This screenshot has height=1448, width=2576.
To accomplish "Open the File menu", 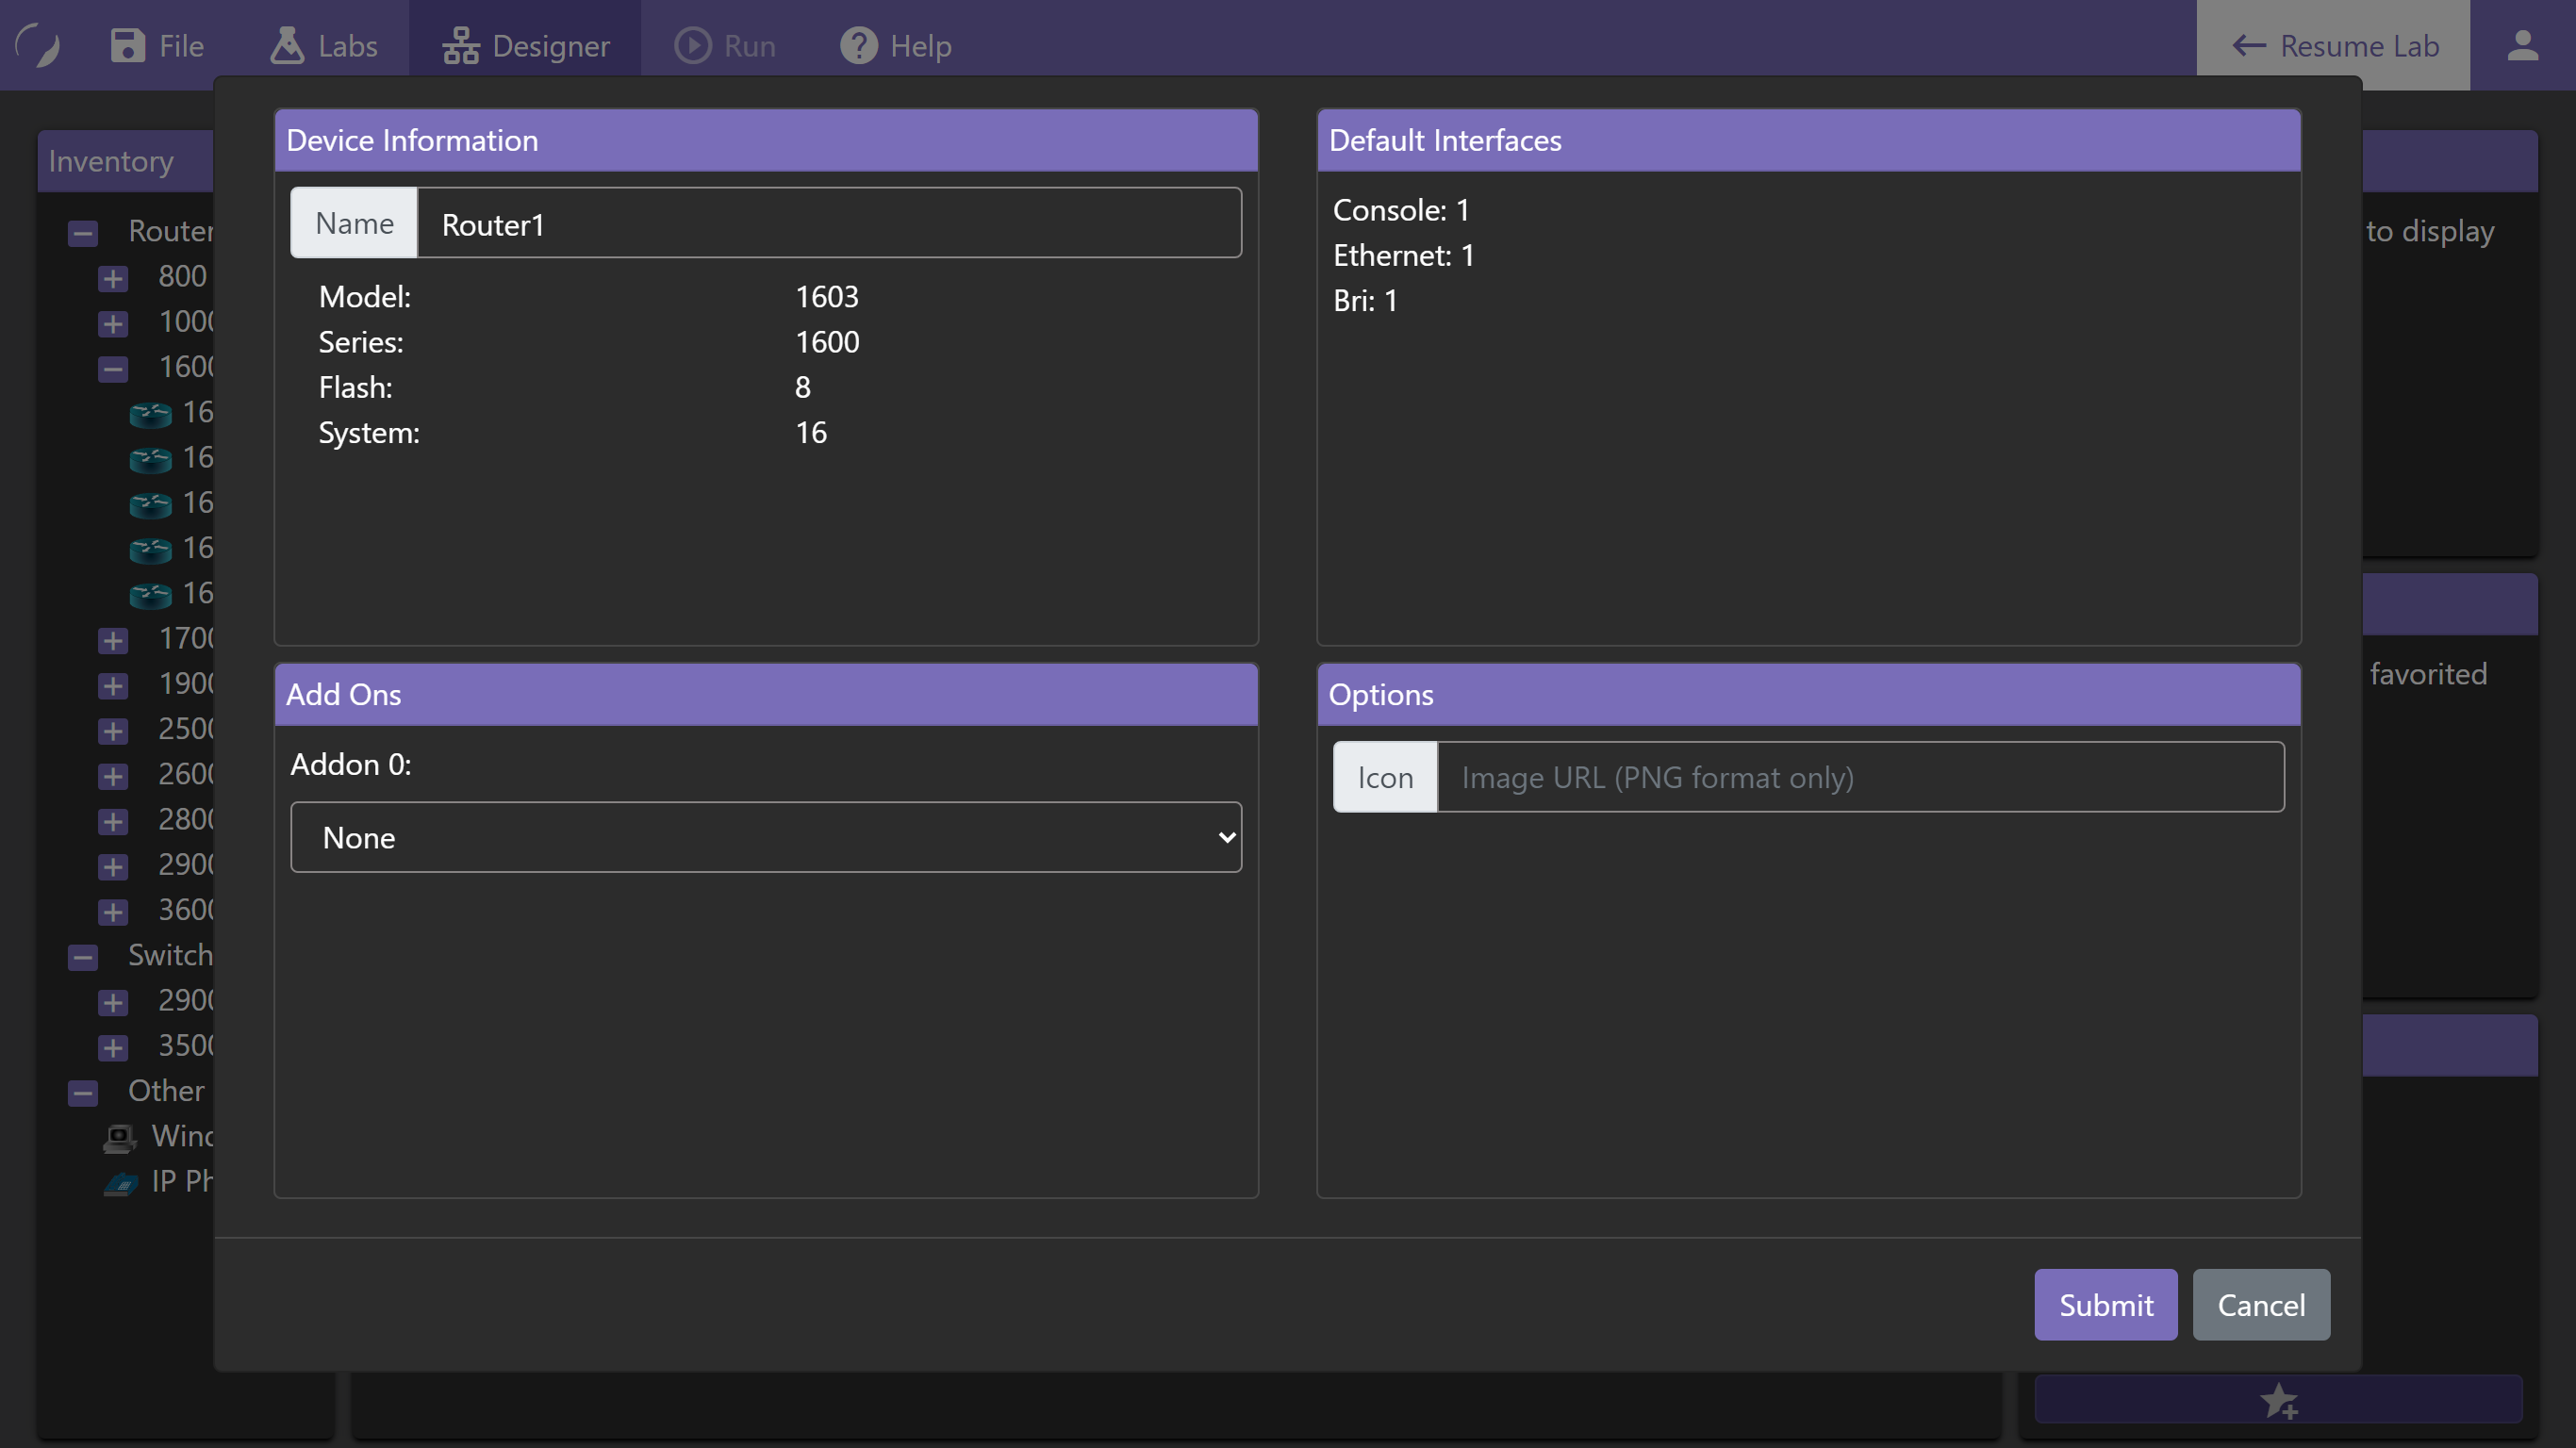I will point(157,45).
